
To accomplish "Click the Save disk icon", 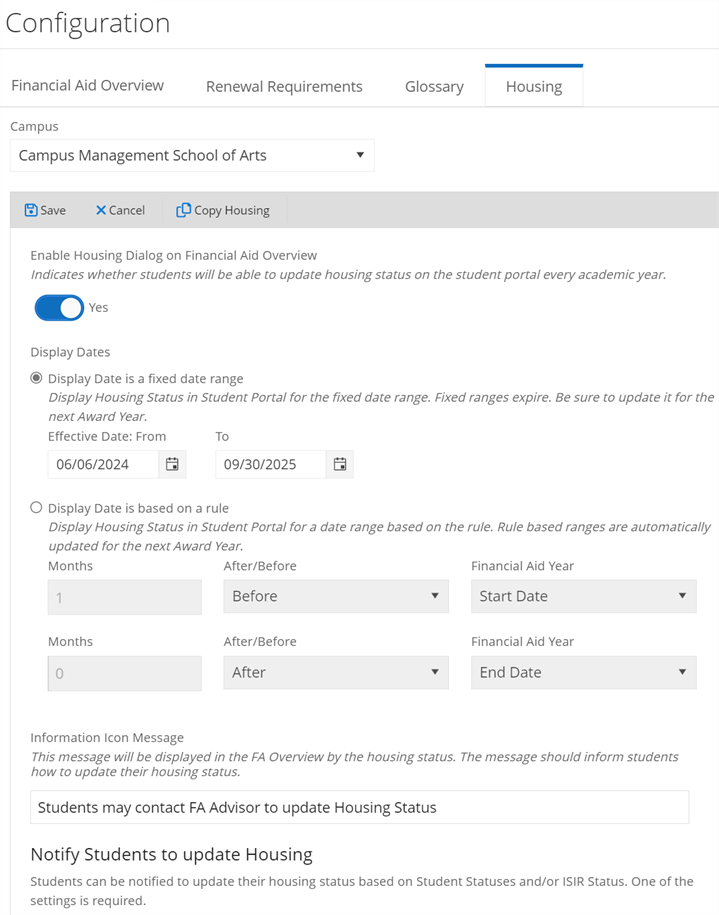I will point(30,210).
